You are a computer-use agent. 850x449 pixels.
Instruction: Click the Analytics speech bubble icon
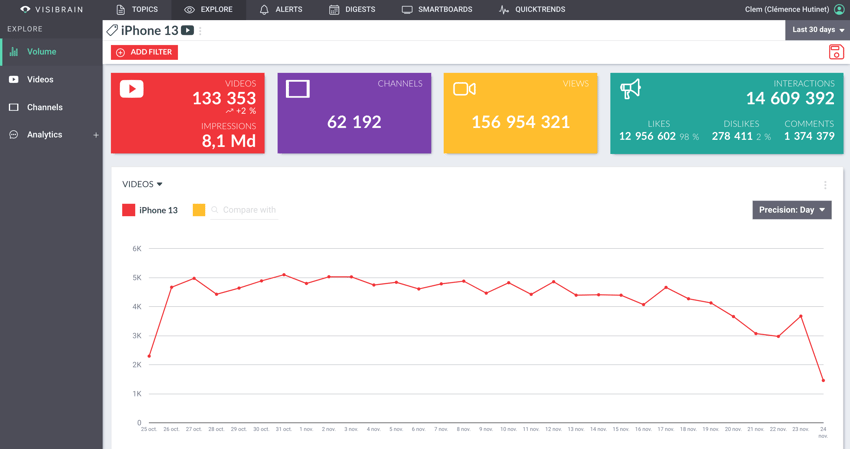coord(14,134)
